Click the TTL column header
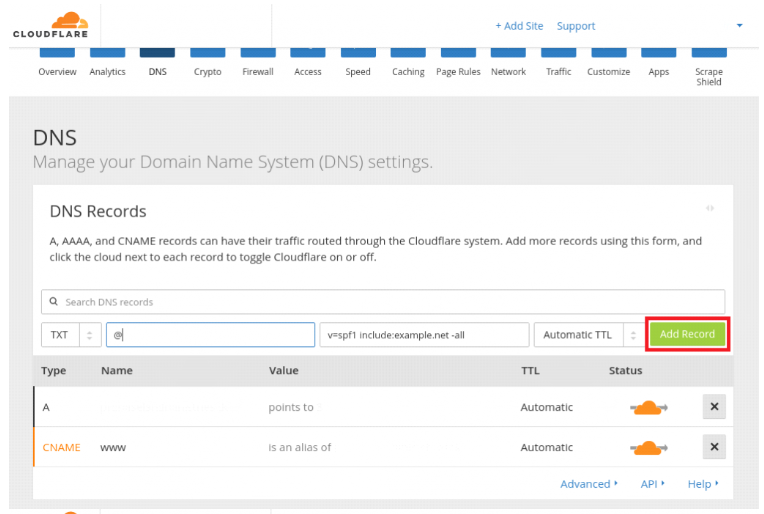This screenshot has height=514, width=764. 531,371
